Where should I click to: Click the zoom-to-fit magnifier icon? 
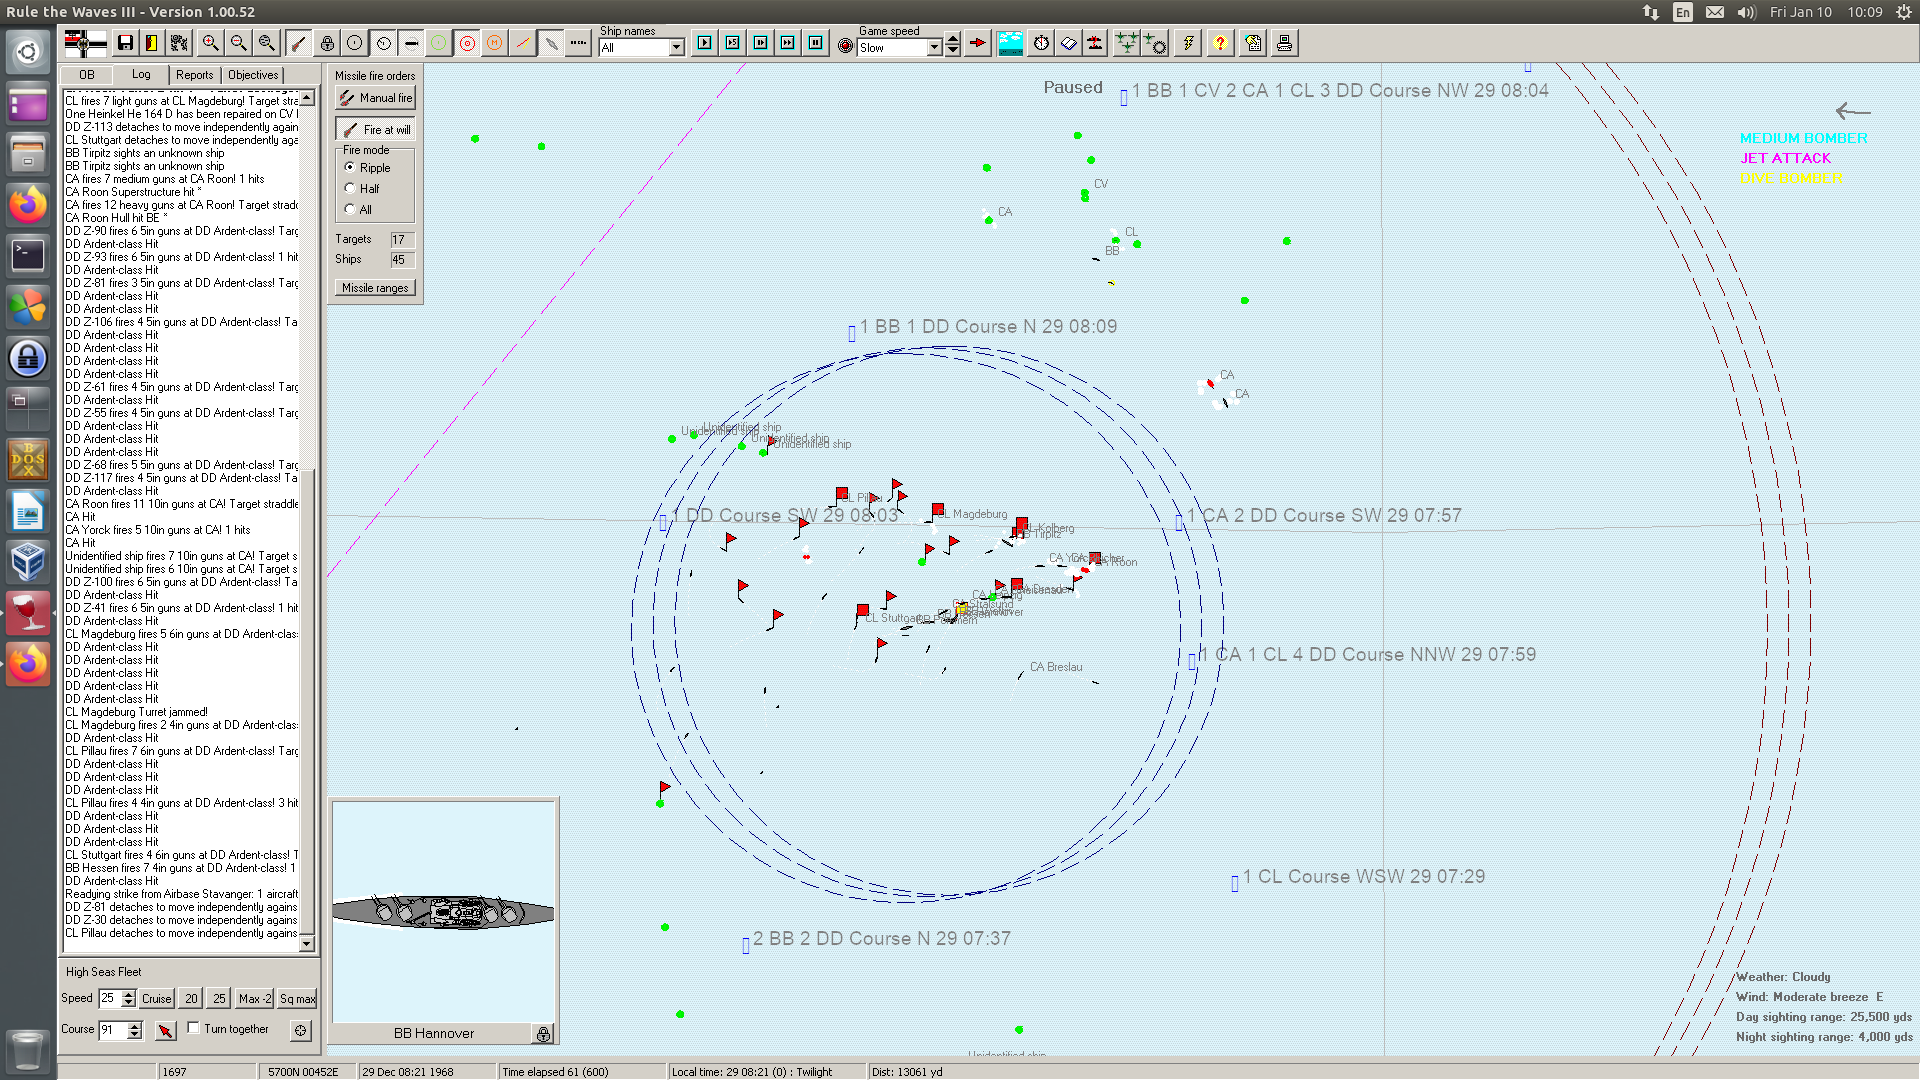[x=266, y=43]
